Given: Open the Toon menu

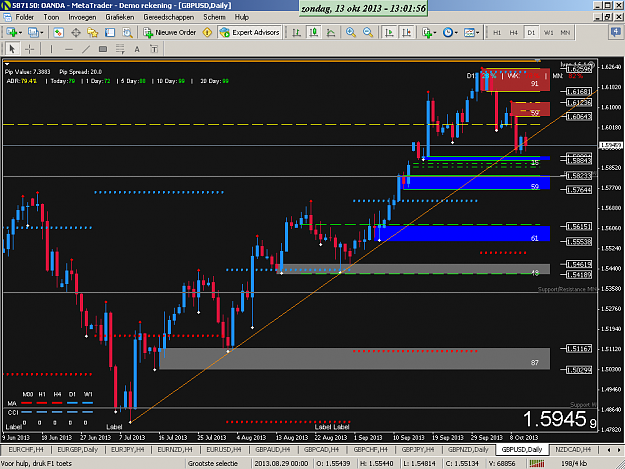Looking at the screenshot, I should pyautogui.click(x=51, y=17).
